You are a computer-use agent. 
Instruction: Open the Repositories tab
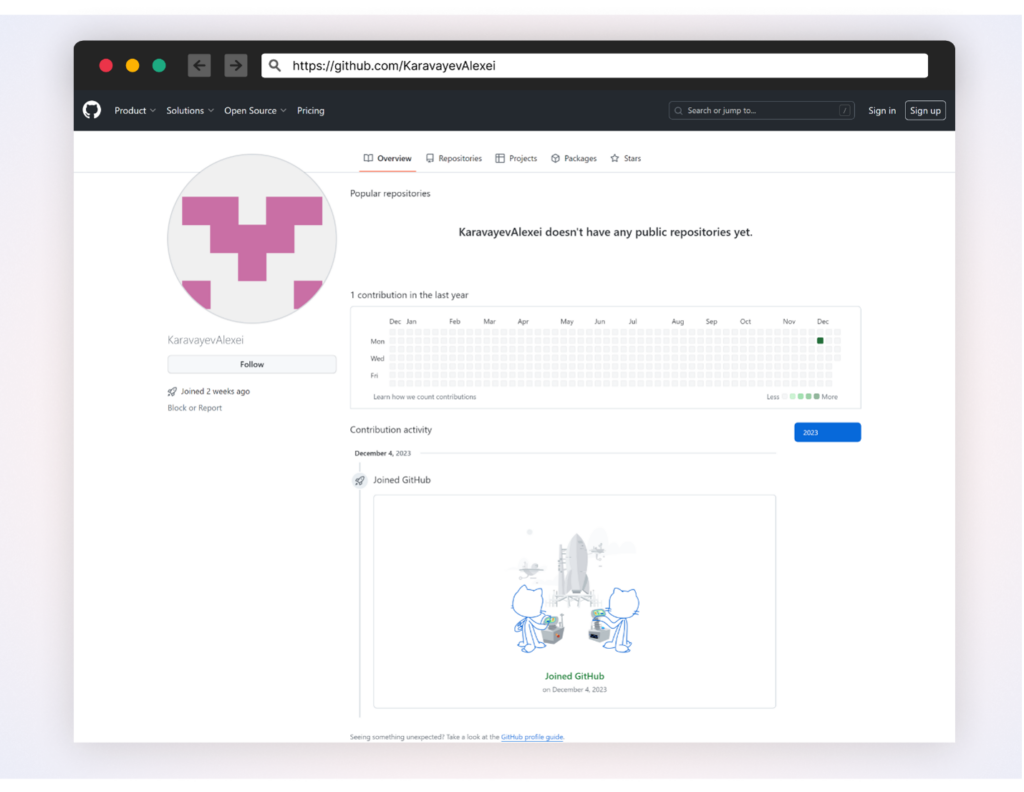tap(454, 158)
